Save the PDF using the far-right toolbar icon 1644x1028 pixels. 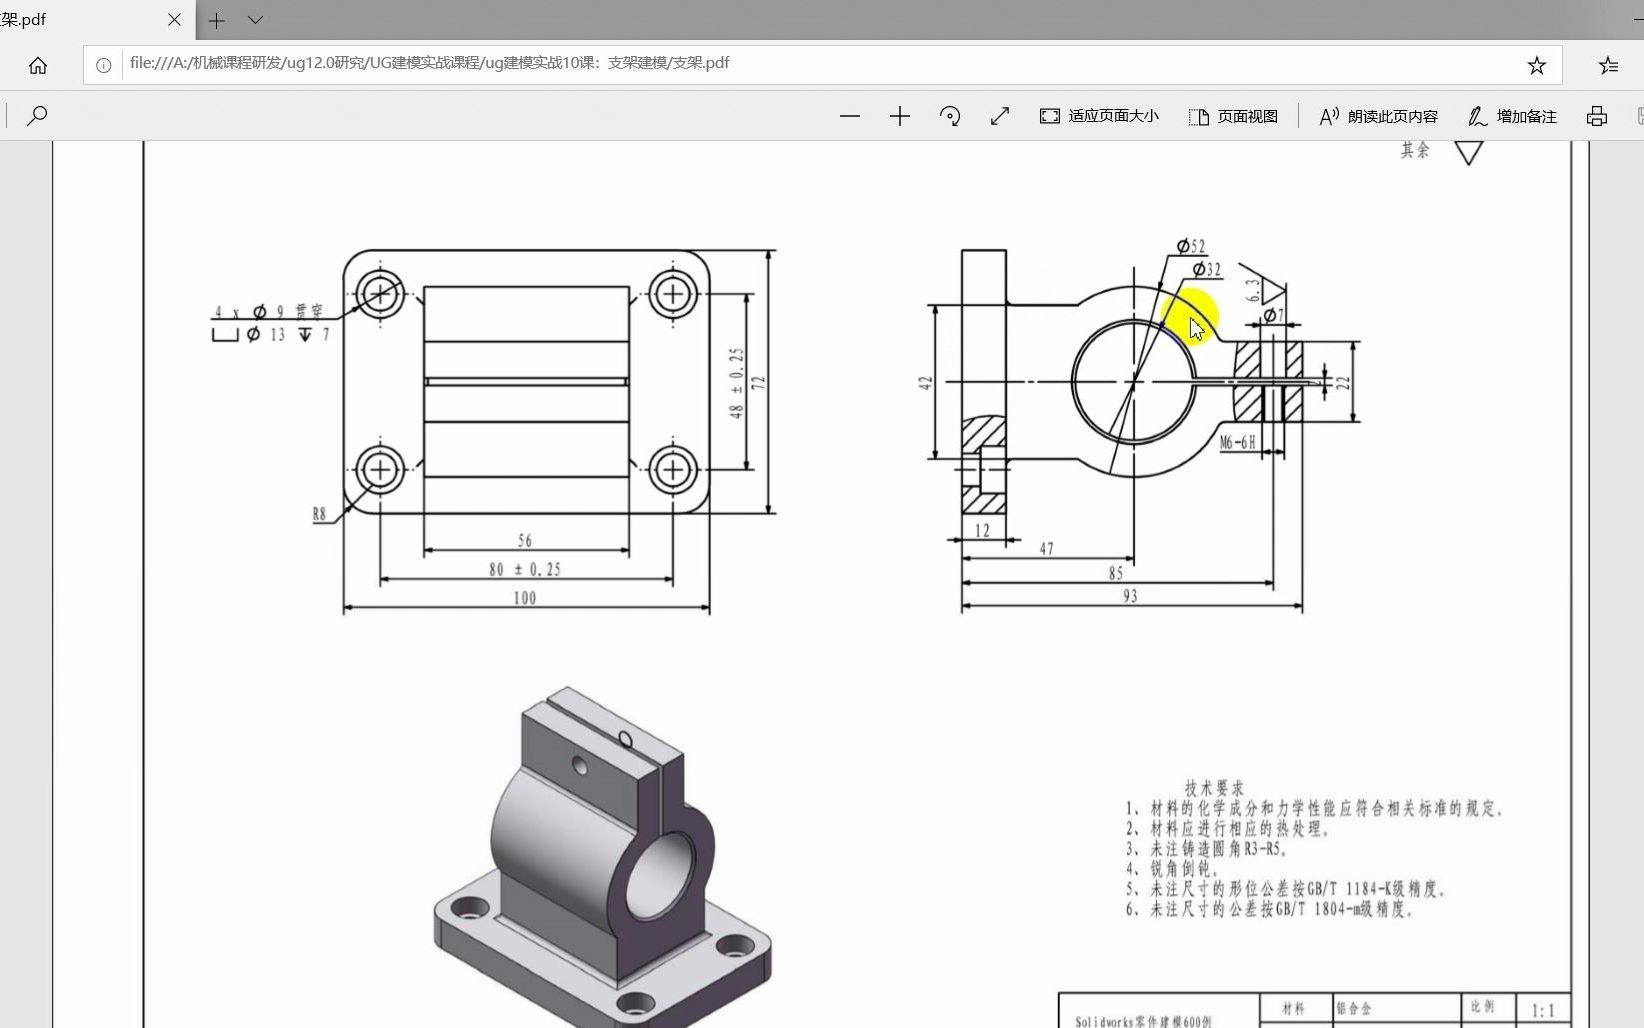[x=1638, y=116]
